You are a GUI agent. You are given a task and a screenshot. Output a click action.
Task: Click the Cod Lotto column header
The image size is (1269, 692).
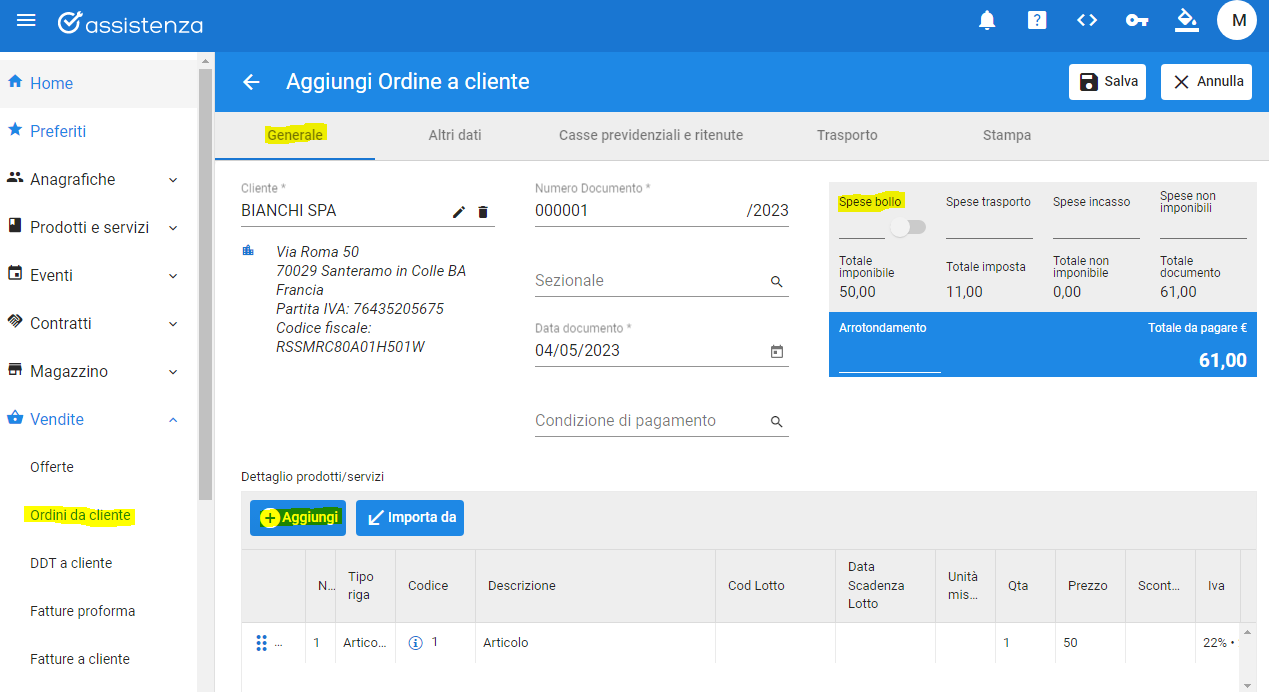point(775,586)
